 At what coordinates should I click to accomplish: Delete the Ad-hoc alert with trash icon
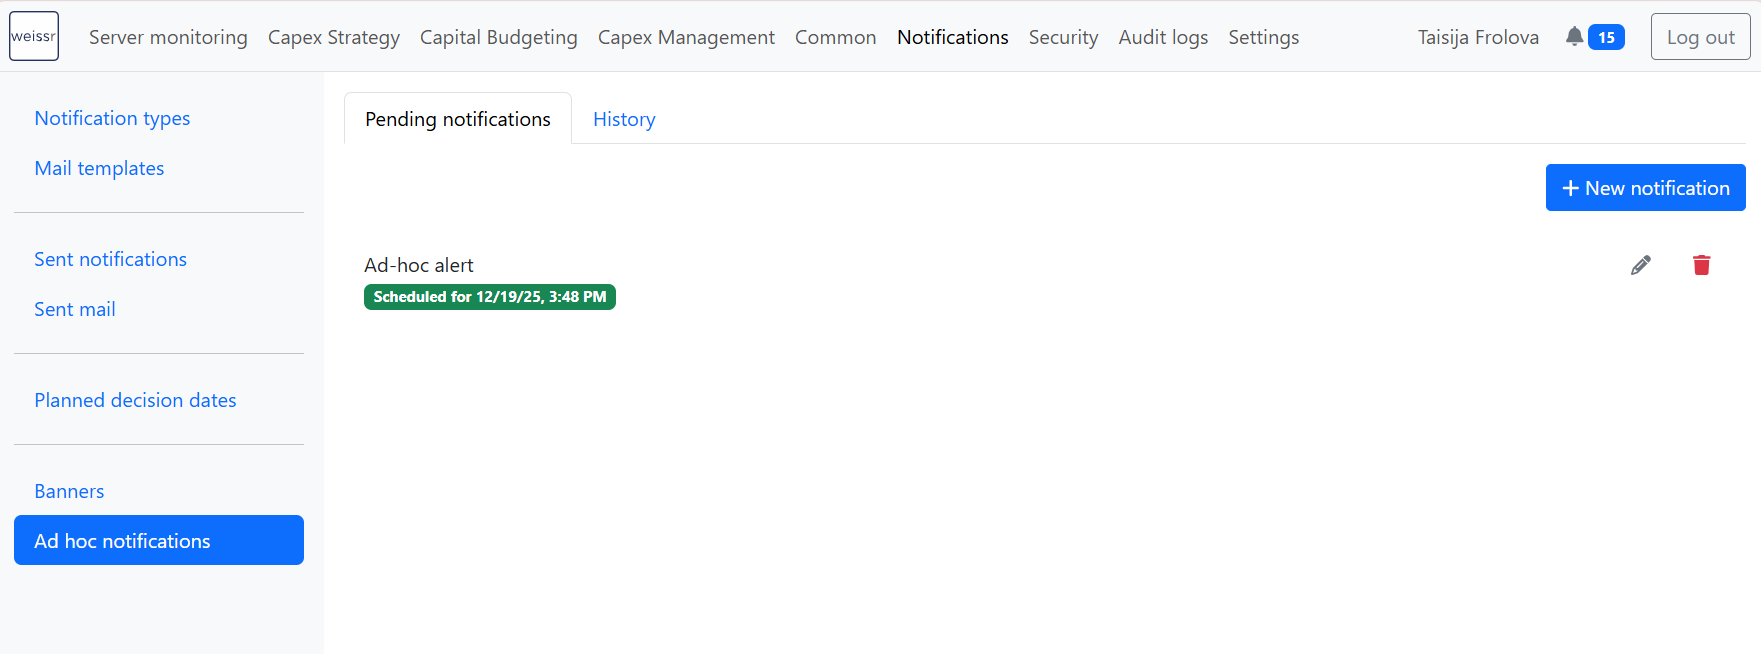[x=1701, y=265]
